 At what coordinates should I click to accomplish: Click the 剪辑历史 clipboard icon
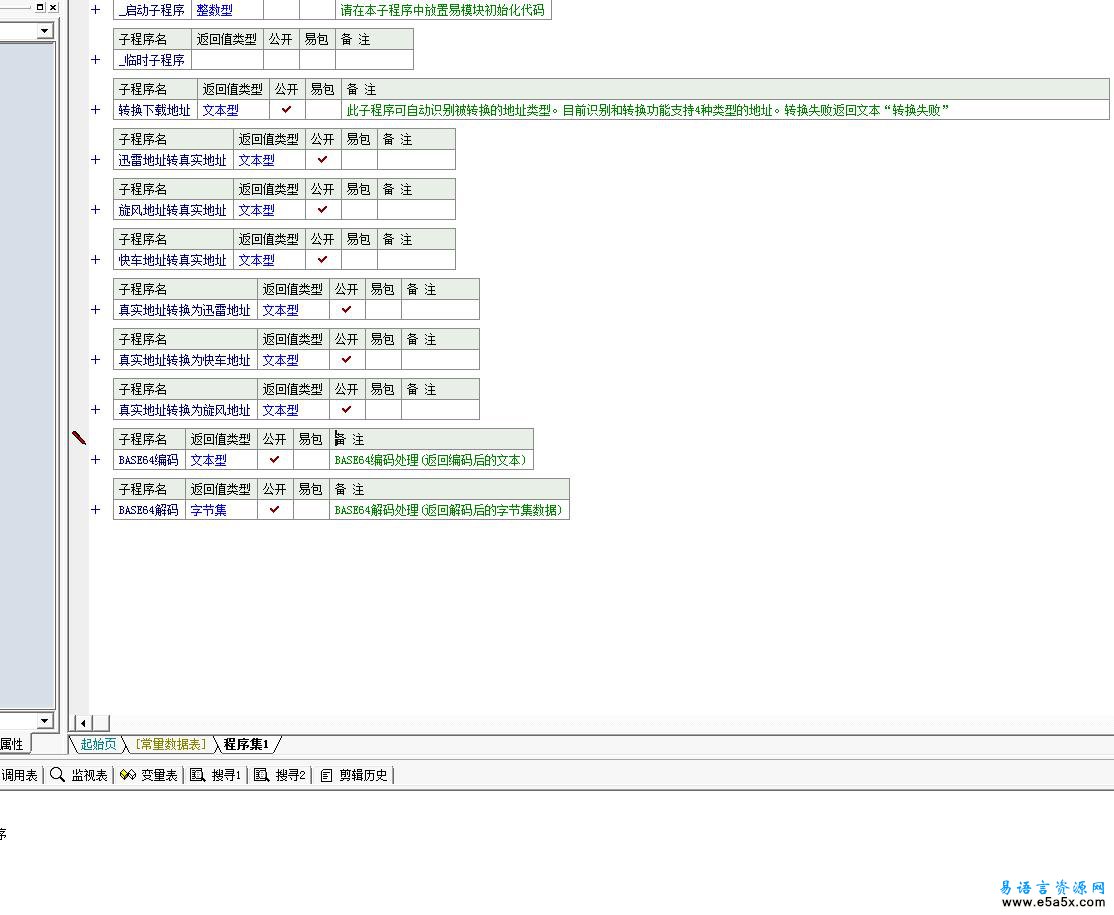[326, 775]
